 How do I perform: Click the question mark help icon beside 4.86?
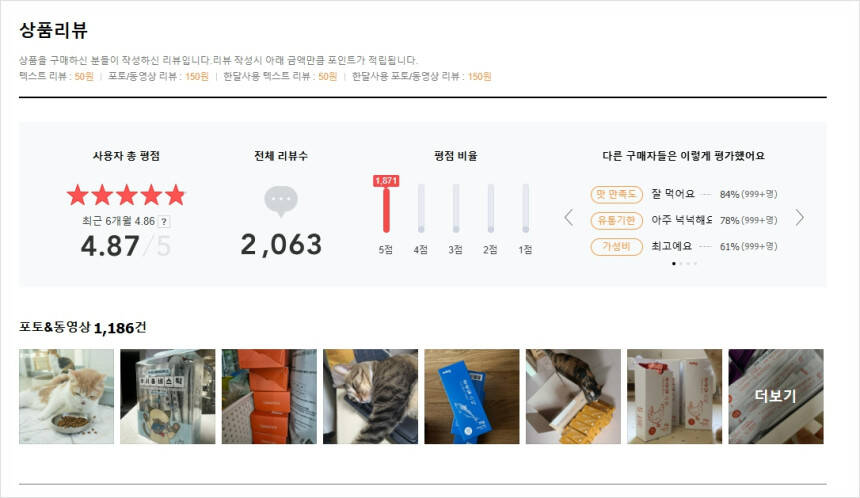pyautogui.click(x=164, y=222)
